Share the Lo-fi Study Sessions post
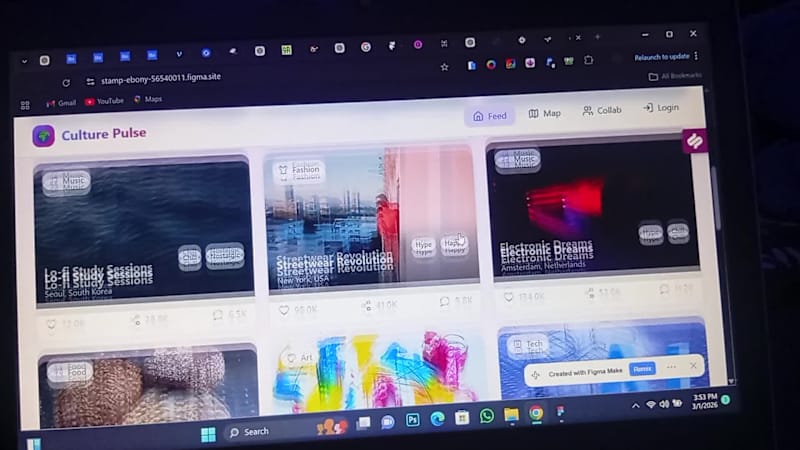Viewport: 800px width, 450px height. (136, 320)
